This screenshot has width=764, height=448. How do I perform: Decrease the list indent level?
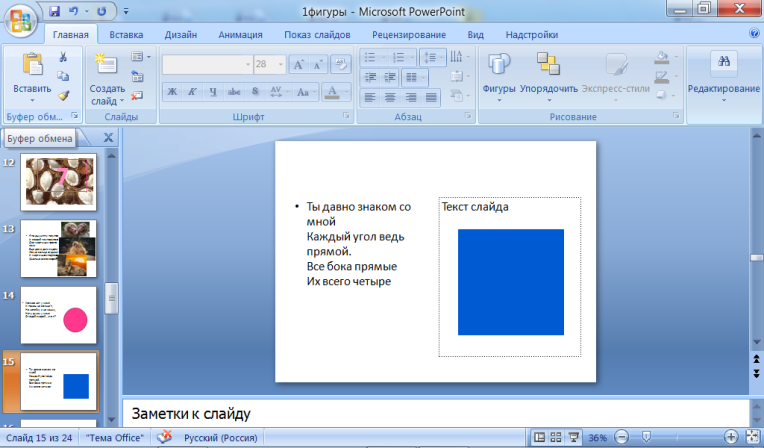click(x=370, y=77)
